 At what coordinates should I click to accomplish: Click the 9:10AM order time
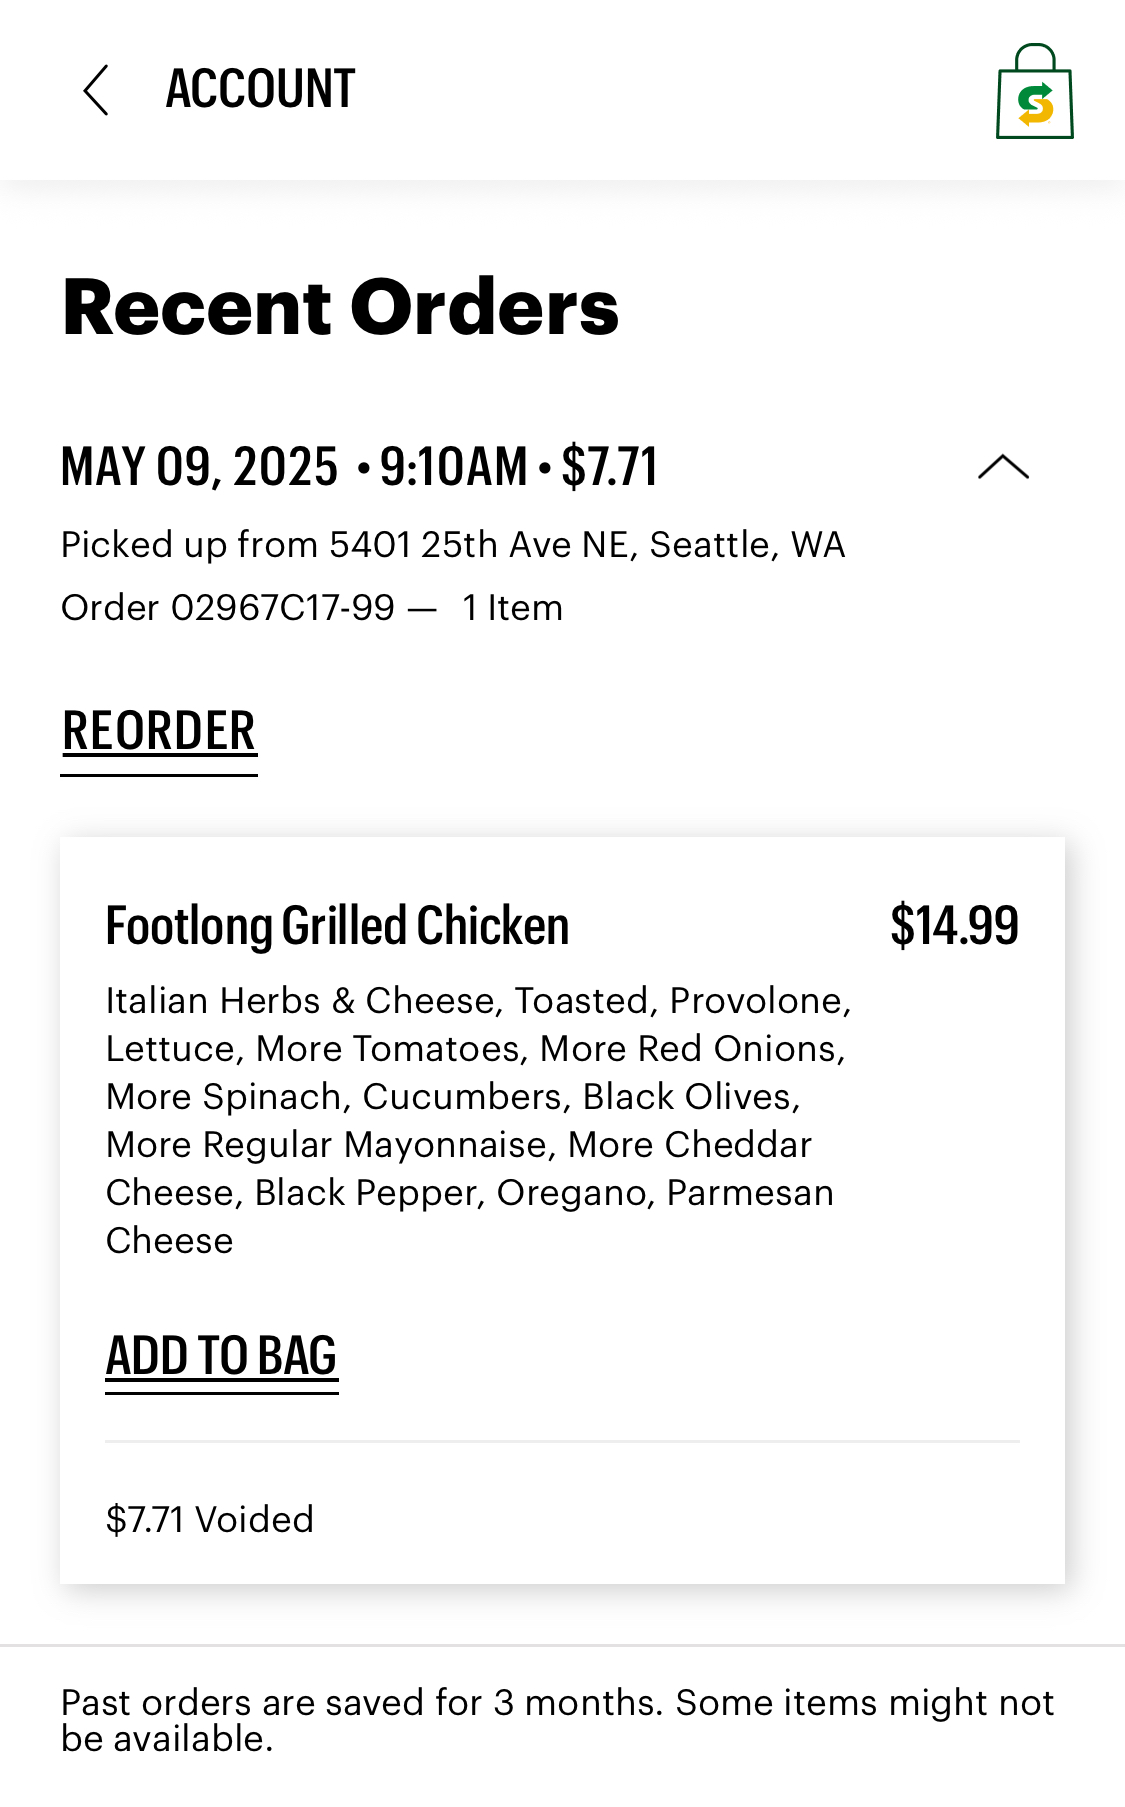coord(453,467)
